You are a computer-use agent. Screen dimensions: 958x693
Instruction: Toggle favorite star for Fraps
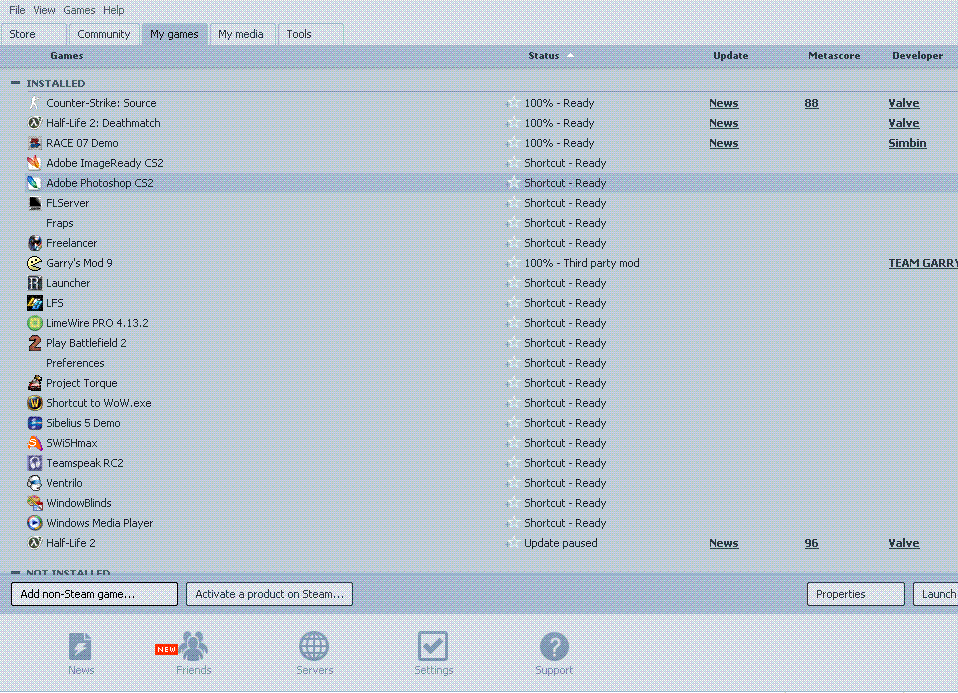[x=513, y=222]
